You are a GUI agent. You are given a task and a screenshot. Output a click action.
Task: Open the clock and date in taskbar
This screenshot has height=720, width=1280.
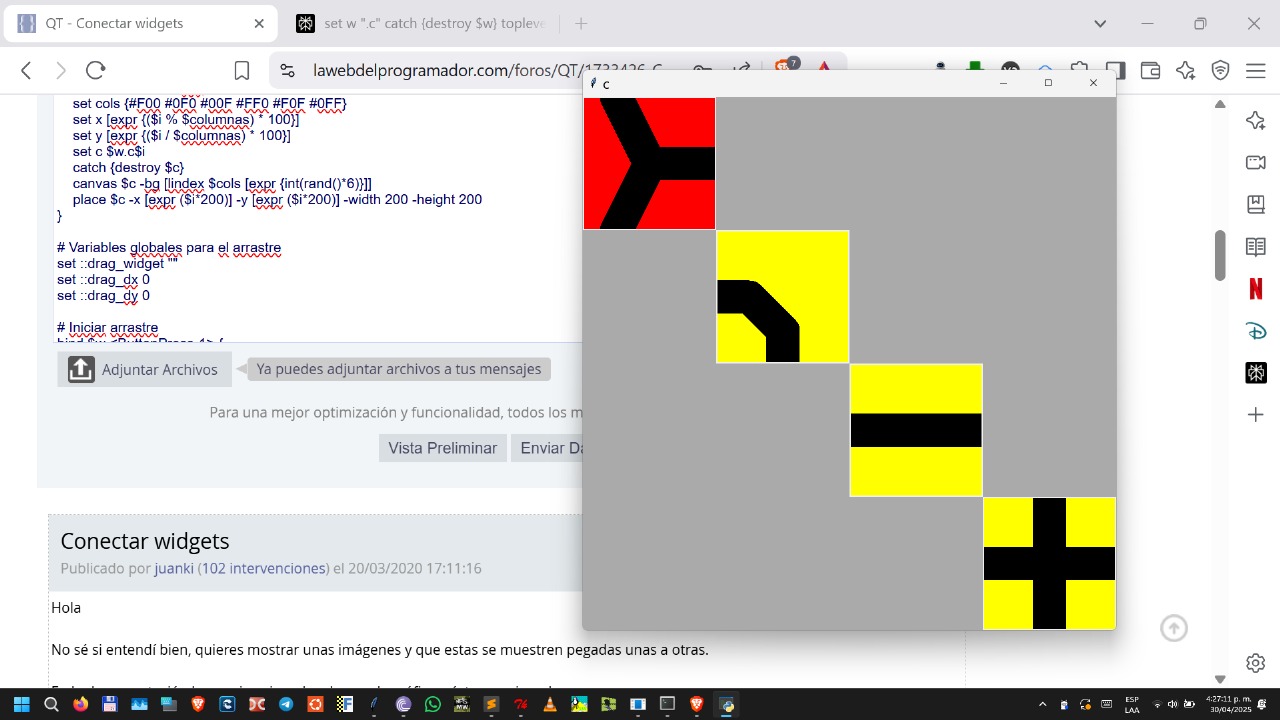click(x=1228, y=704)
